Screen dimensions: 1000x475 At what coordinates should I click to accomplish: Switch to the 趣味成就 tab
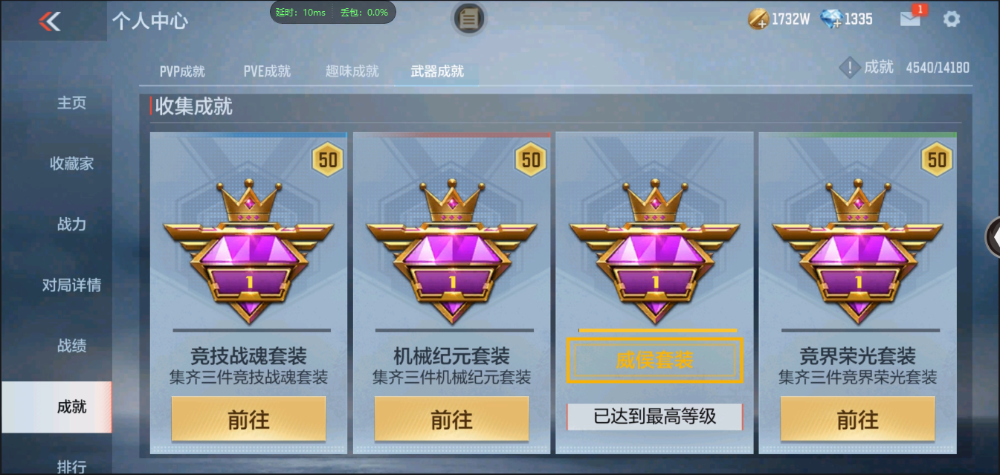(x=352, y=71)
